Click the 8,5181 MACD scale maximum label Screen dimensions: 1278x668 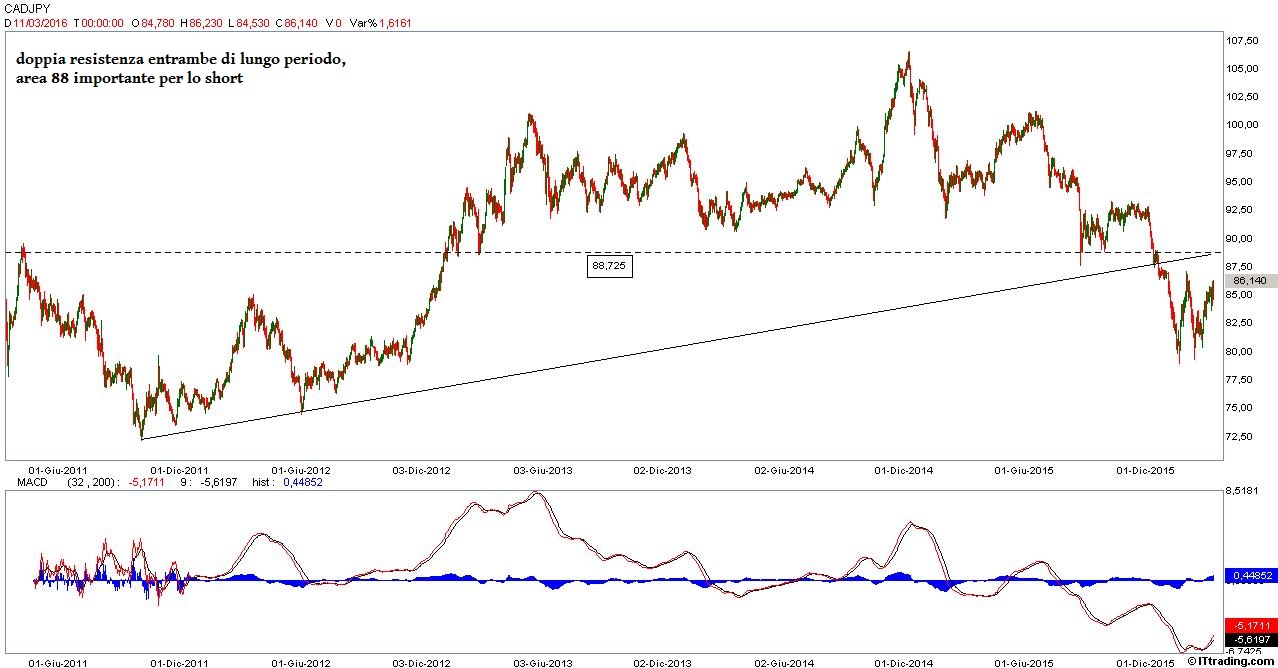(x=1242, y=491)
